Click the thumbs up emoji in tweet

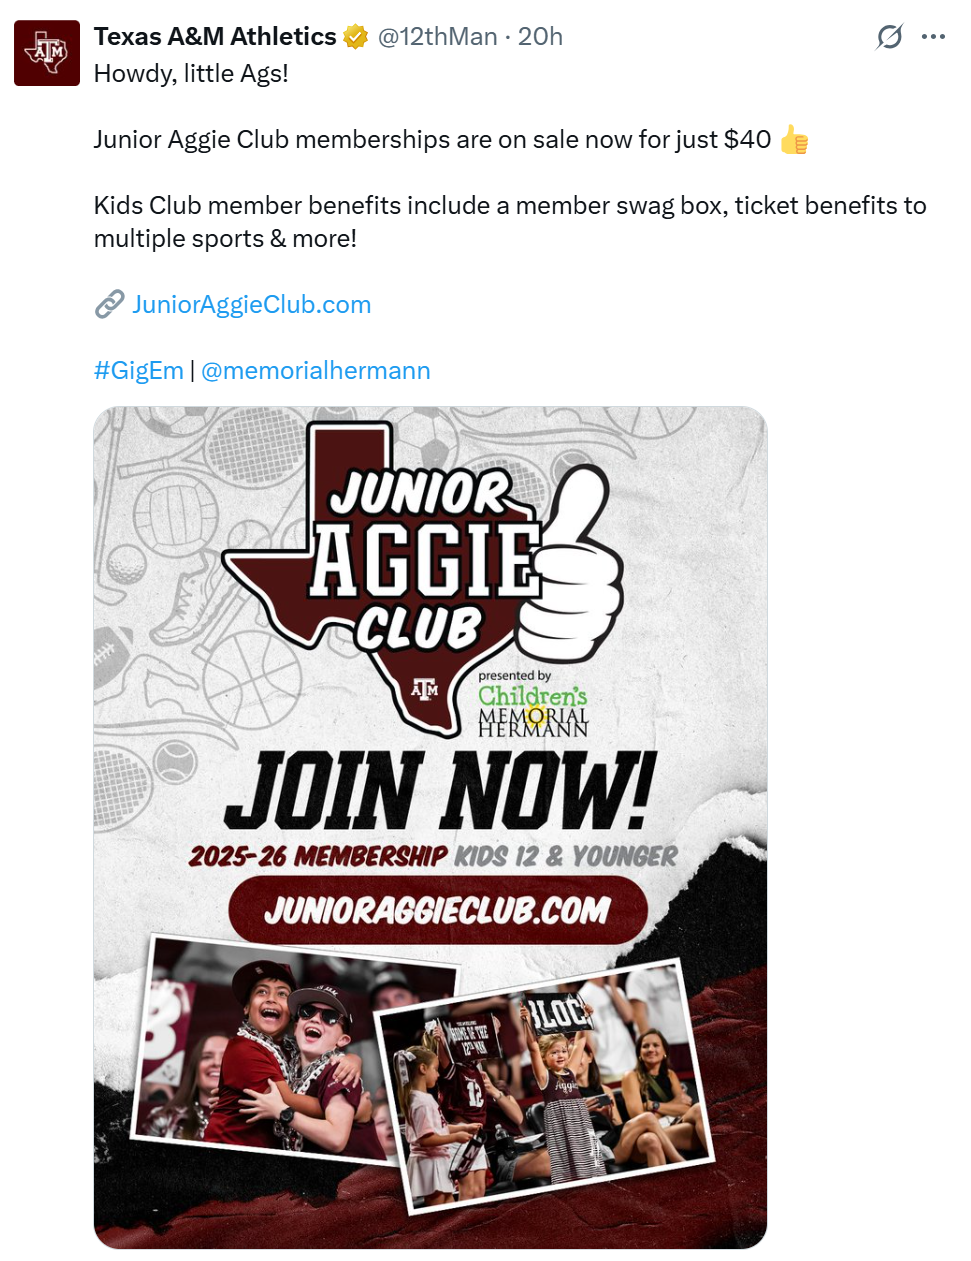(x=794, y=139)
